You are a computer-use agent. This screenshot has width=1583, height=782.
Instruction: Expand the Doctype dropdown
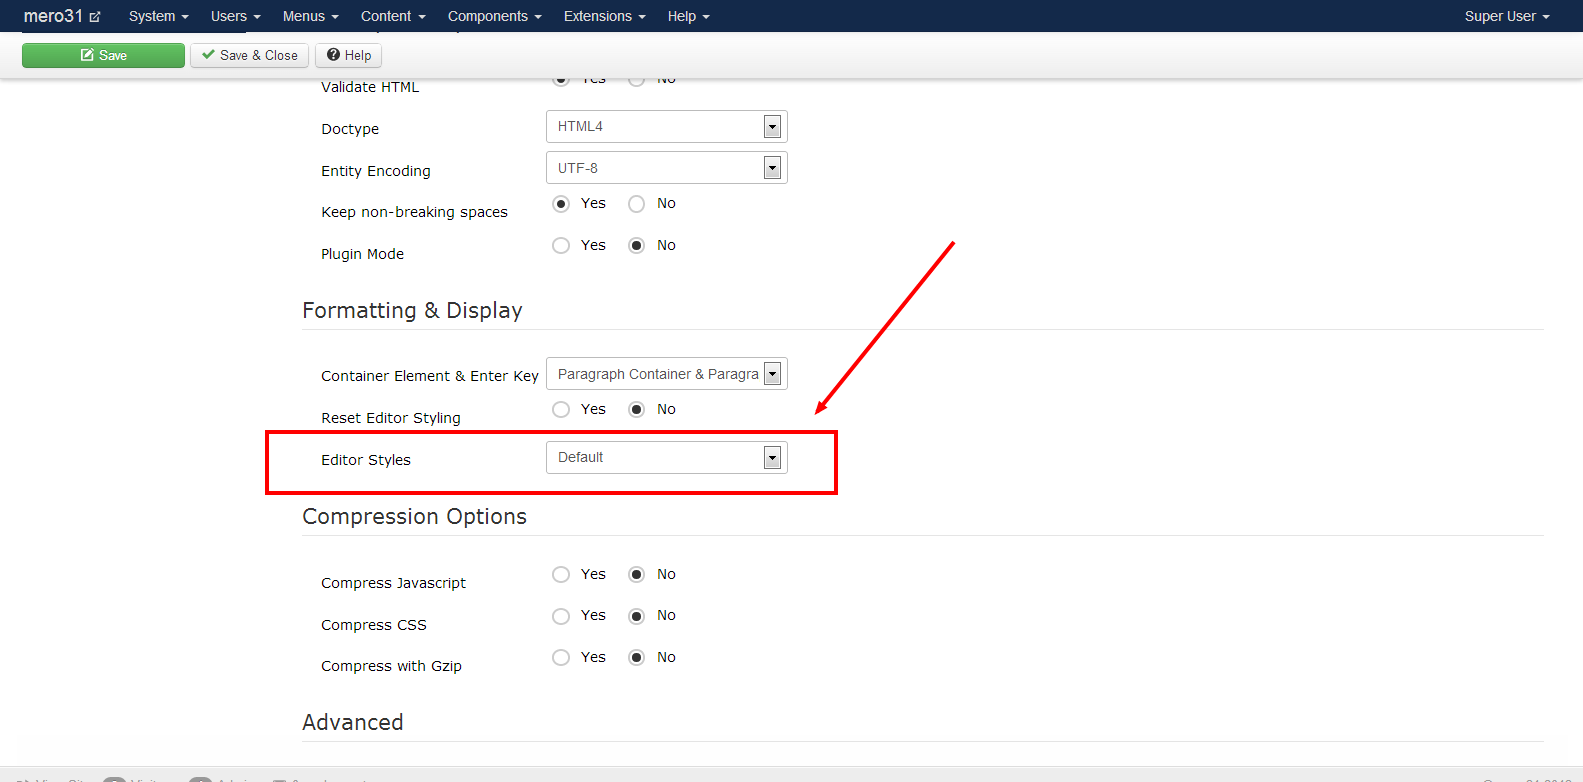pos(666,127)
